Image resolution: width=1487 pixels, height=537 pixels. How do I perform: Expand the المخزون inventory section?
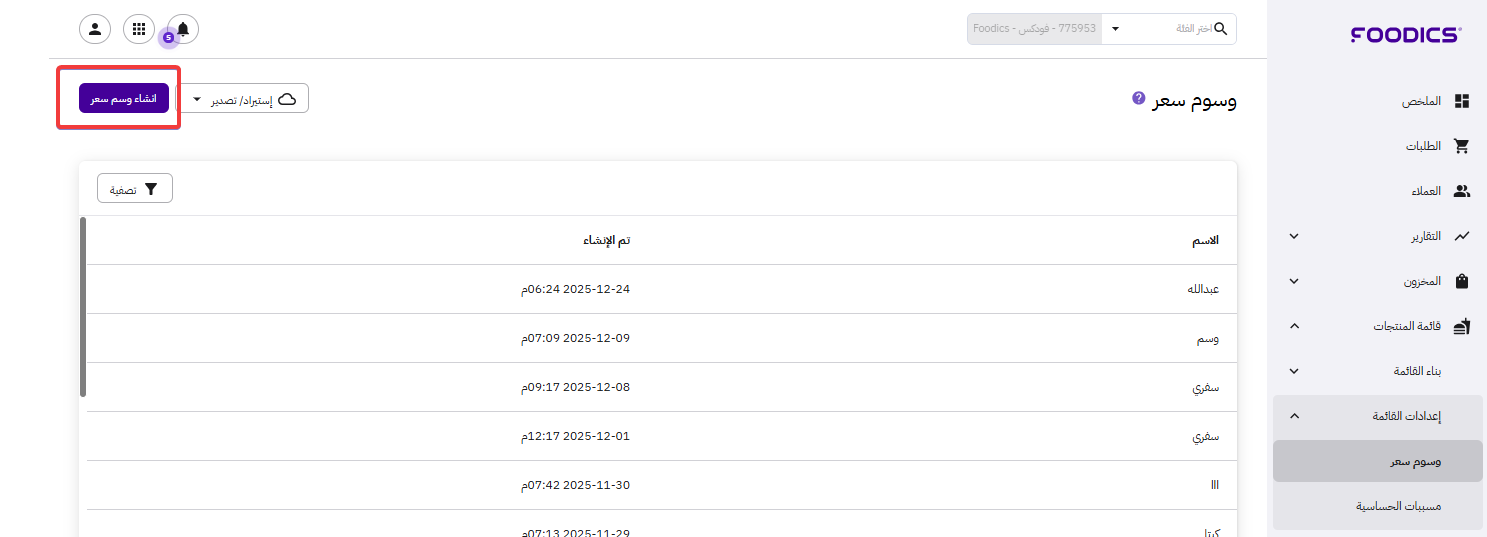pyautogui.click(x=1294, y=281)
